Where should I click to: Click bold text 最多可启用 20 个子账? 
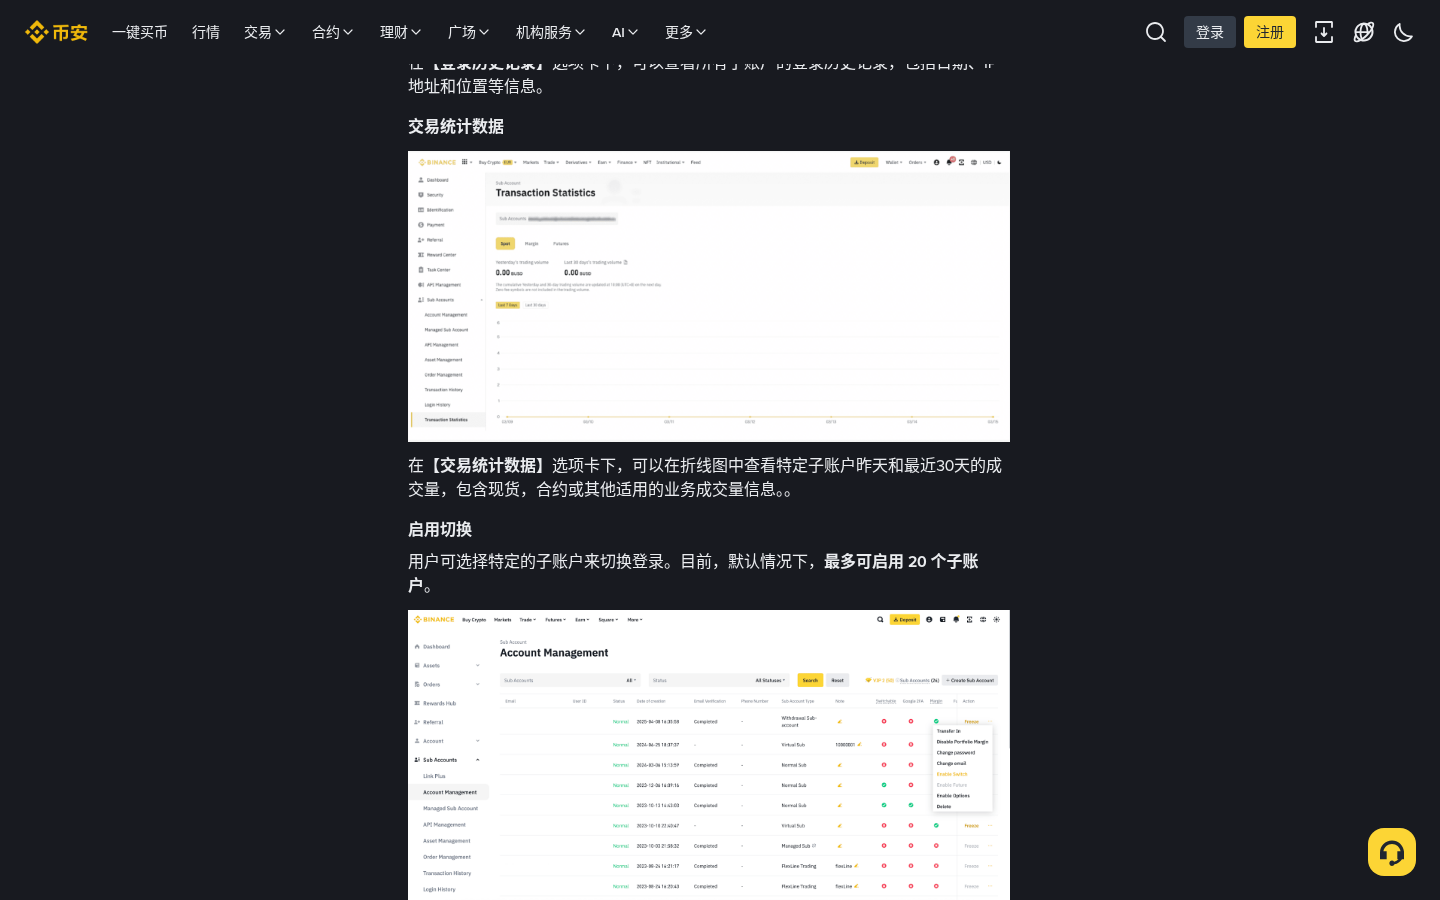pyautogui.click(x=901, y=561)
